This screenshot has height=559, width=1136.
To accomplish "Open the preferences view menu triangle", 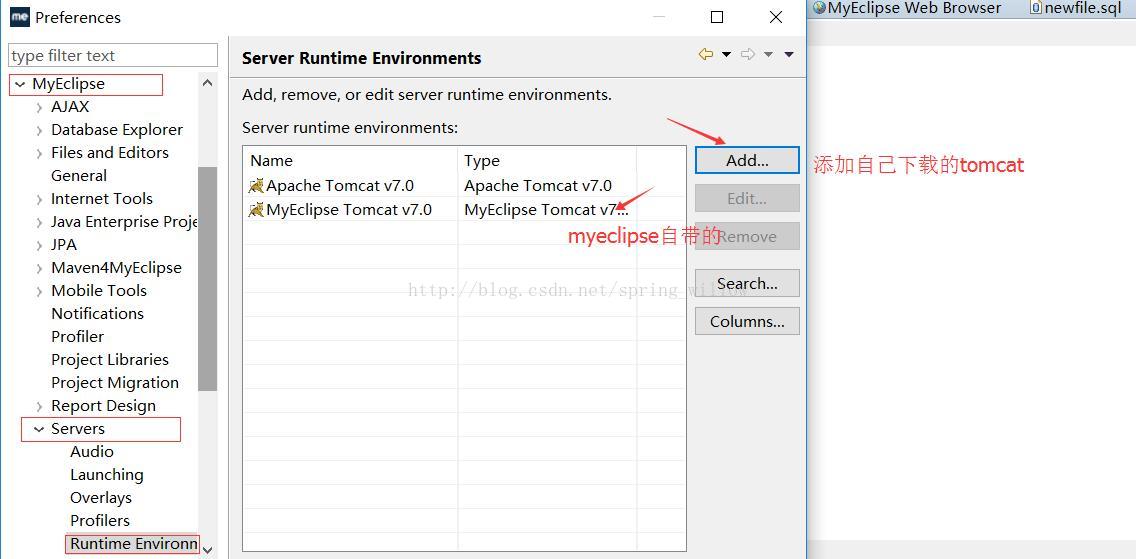I will pyautogui.click(x=790, y=54).
